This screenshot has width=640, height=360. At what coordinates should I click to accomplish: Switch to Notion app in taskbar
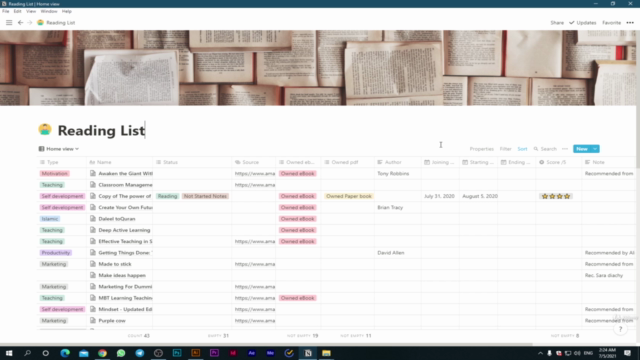(x=308, y=353)
